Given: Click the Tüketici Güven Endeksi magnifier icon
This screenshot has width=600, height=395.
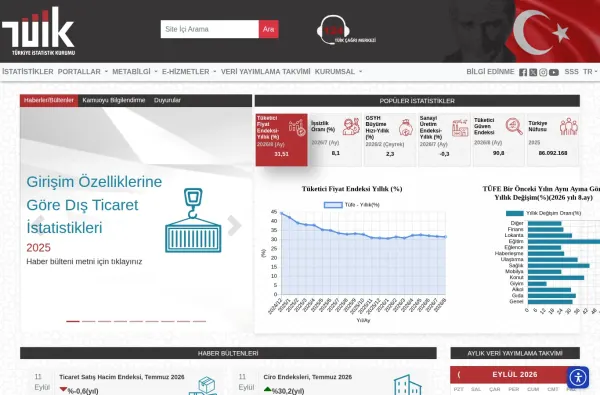Looking at the screenshot, I should tap(514, 126).
